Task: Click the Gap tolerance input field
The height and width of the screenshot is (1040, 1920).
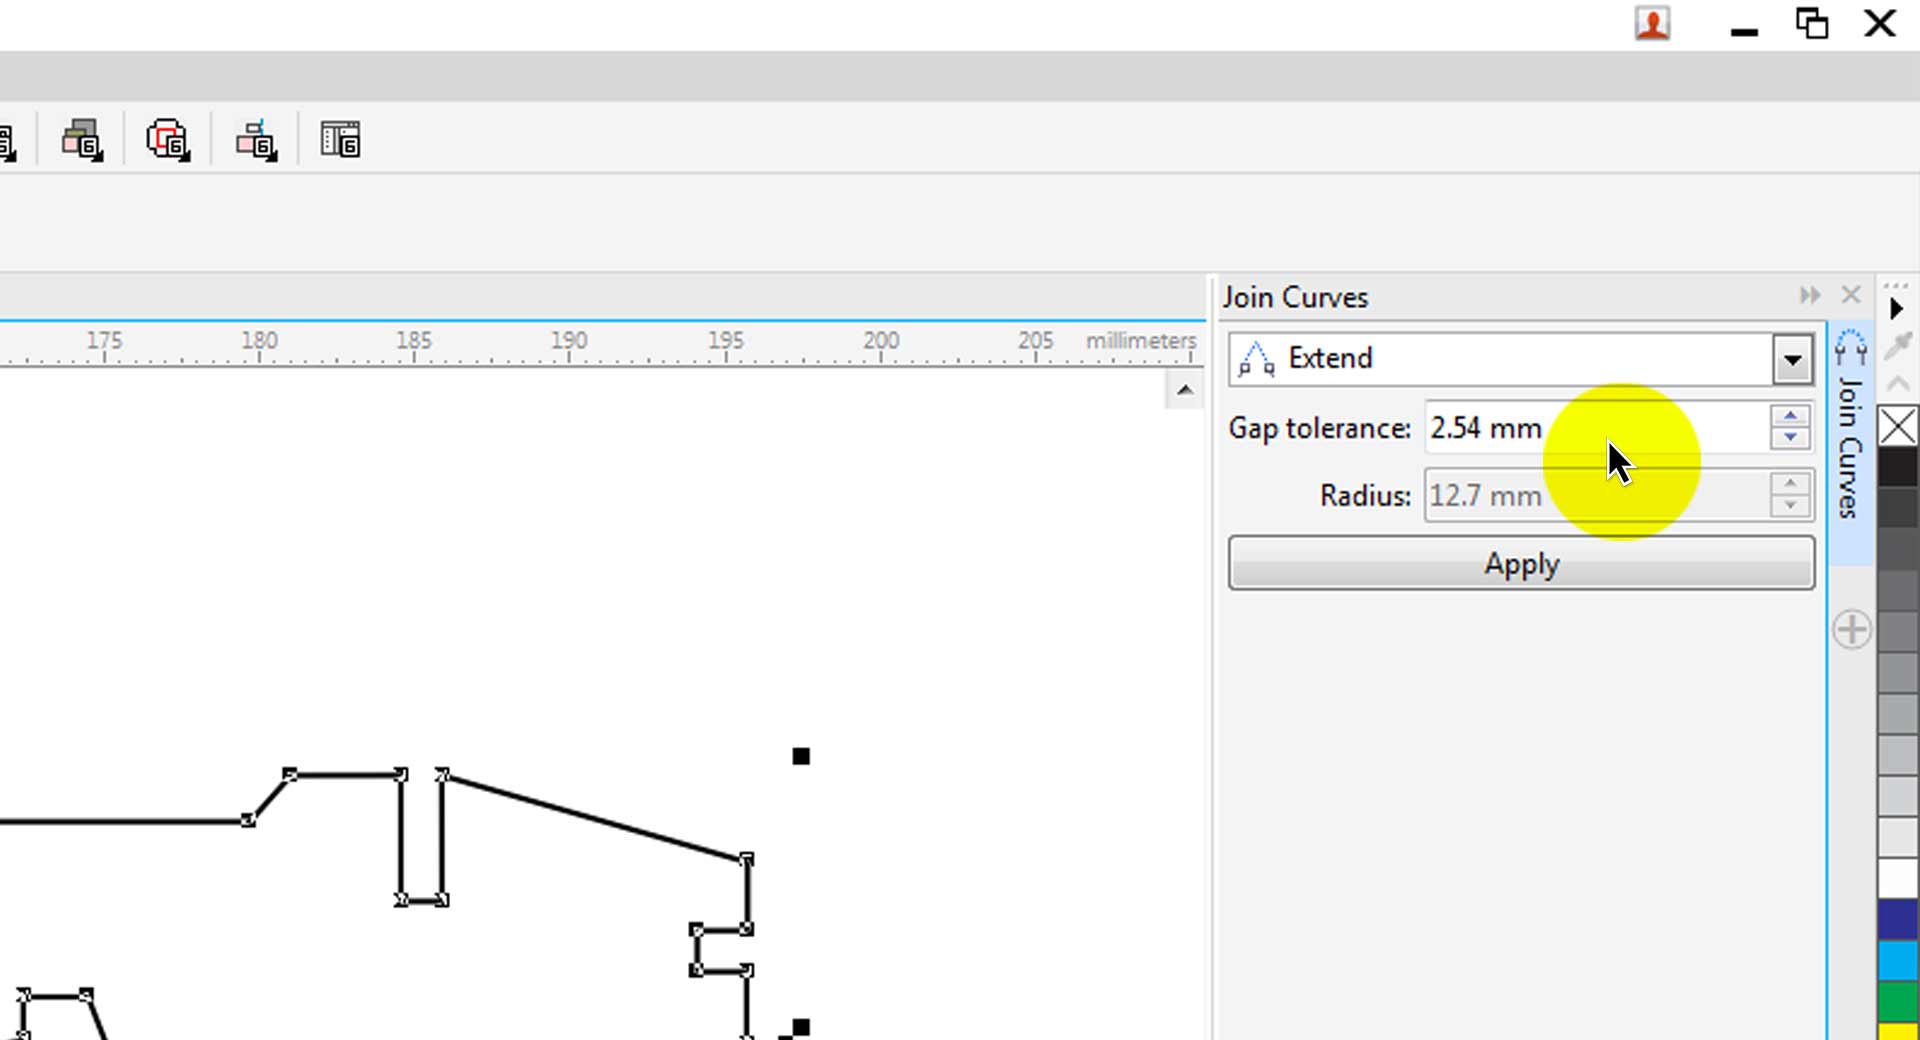Action: (x=1596, y=428)
